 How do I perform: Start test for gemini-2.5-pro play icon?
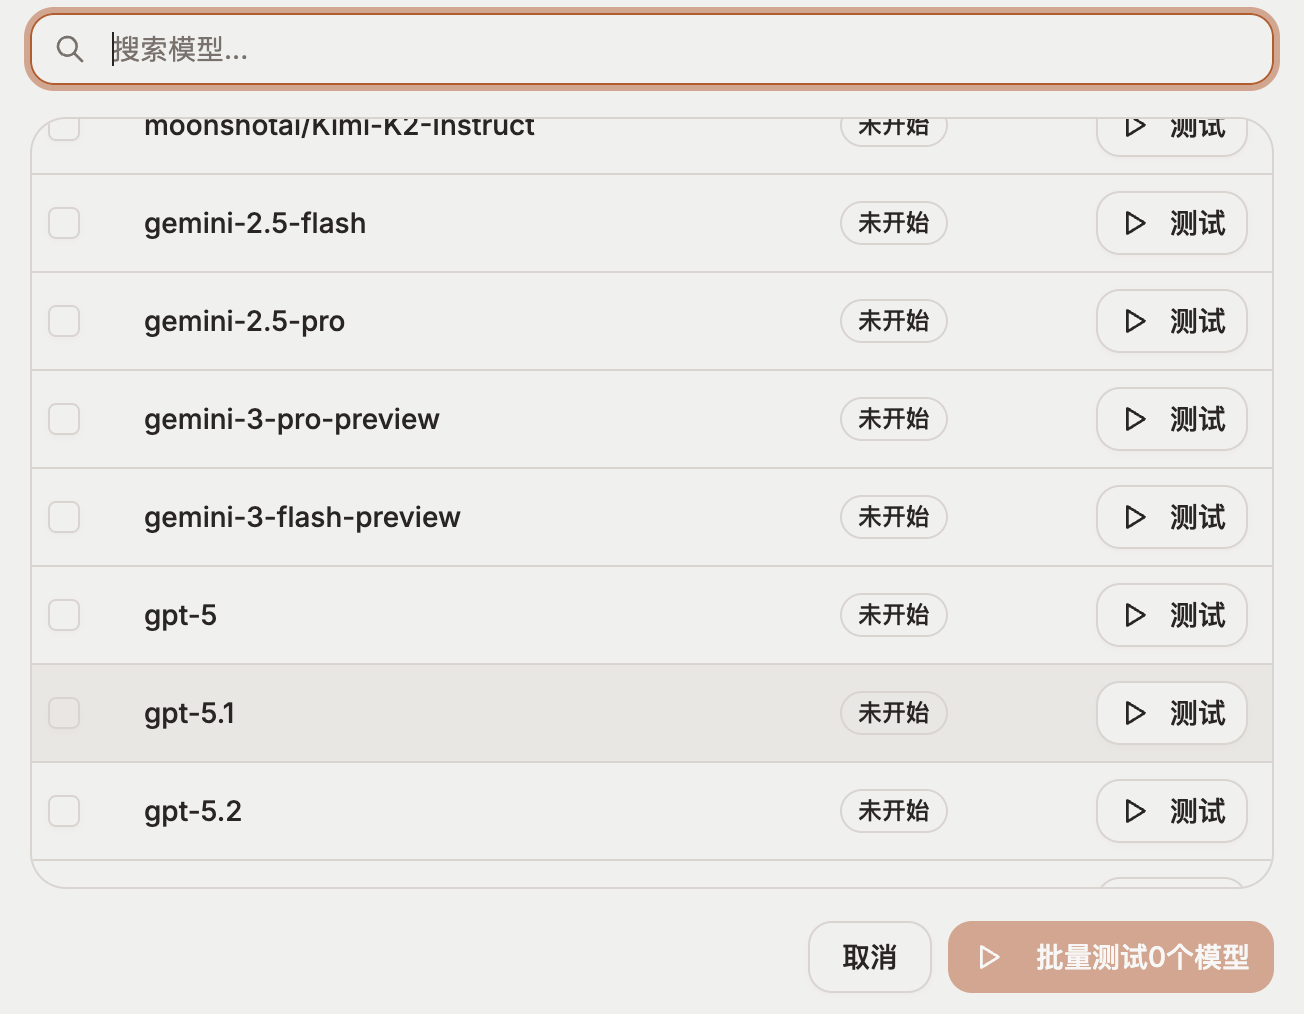1135,321
